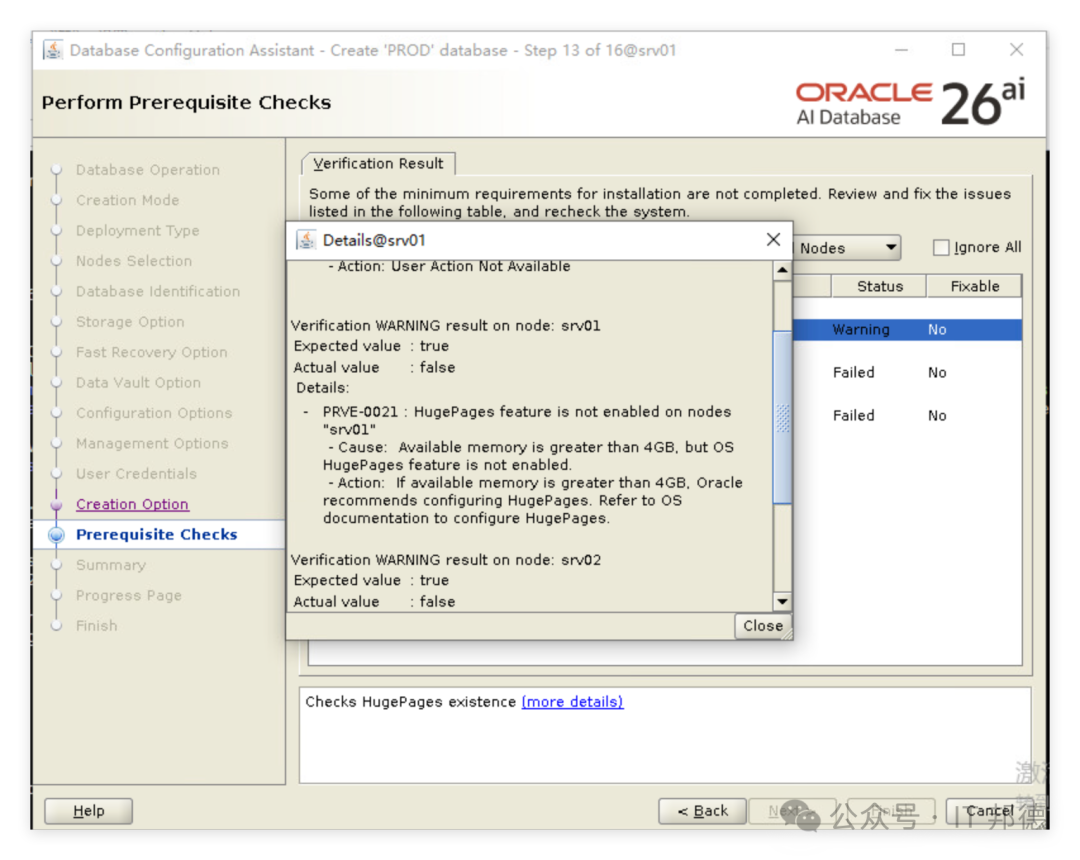The image size is (1080, 860).
Task: Go to Creation Option step in sidebar
Action: (132, 505)
